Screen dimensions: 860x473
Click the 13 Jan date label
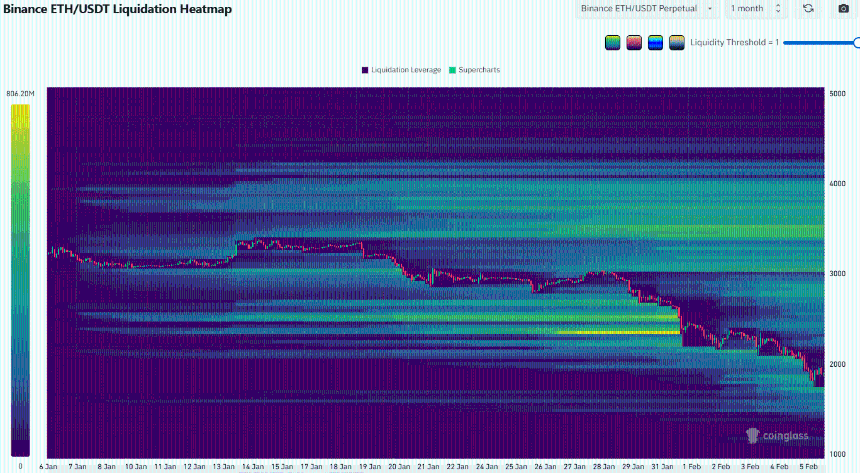point(224,466)
